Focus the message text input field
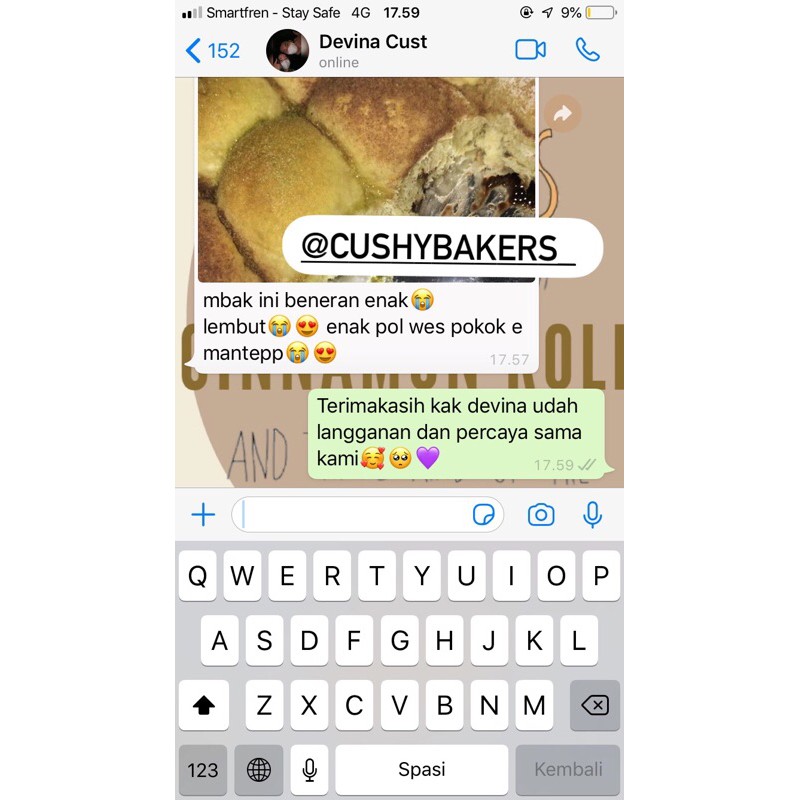The height and width of the screenshot is (800, 800). pyautogui.click(x=367, y=514)
